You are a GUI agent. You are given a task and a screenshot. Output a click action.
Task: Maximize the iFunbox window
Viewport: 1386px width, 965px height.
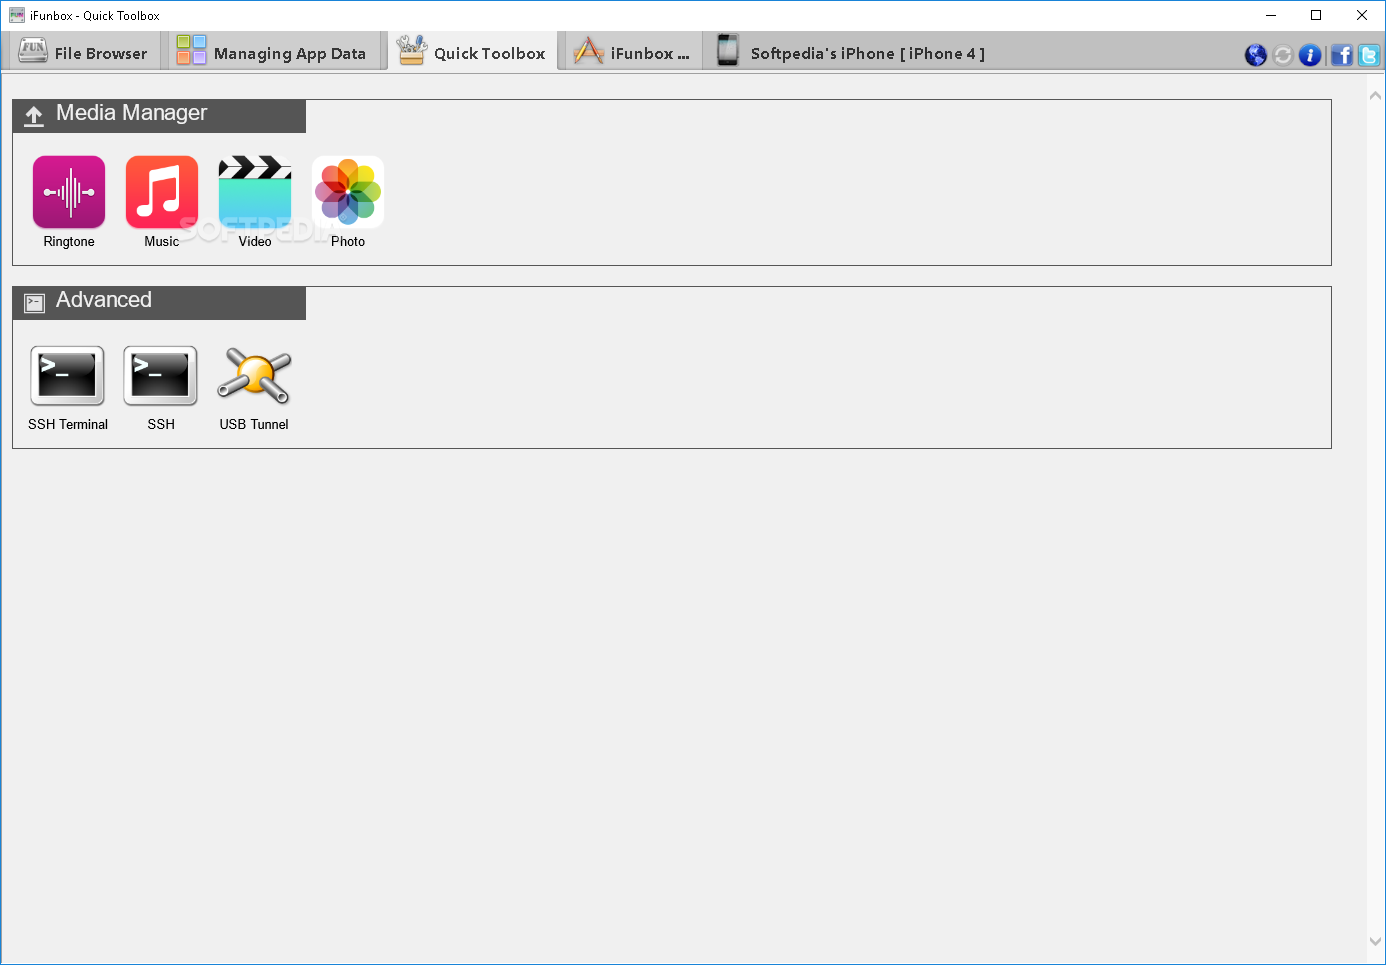(1316, 15)
